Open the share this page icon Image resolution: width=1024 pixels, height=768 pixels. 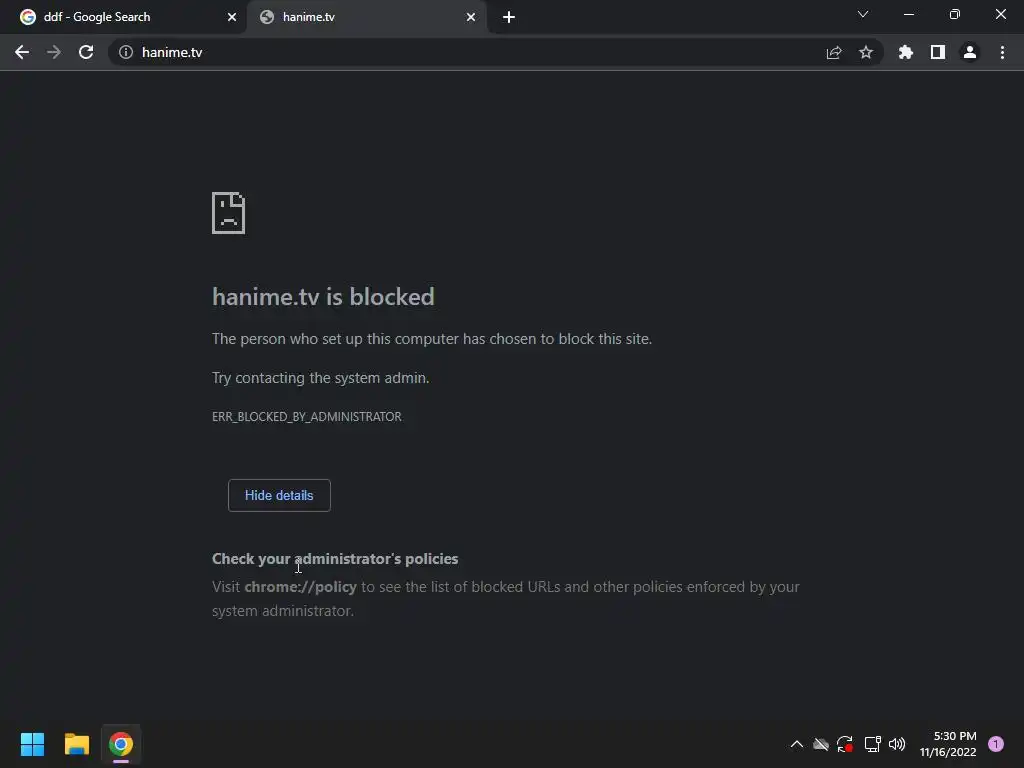point(834,52)
